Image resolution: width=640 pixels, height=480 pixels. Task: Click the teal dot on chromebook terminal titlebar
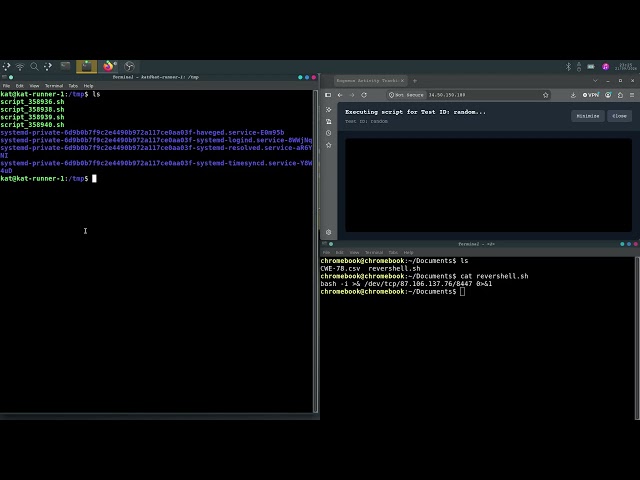622,244
